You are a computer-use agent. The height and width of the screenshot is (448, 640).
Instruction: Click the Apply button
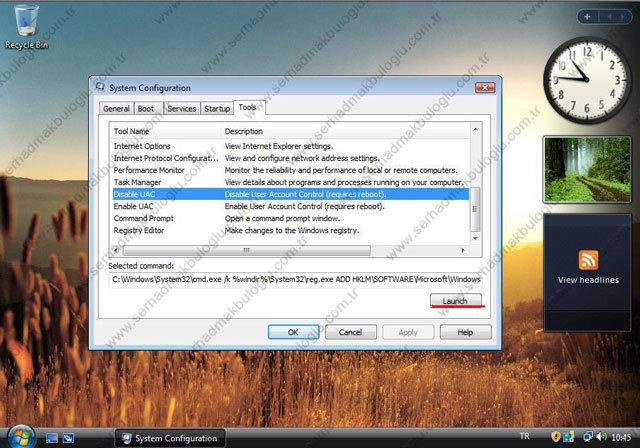point(408,332)
